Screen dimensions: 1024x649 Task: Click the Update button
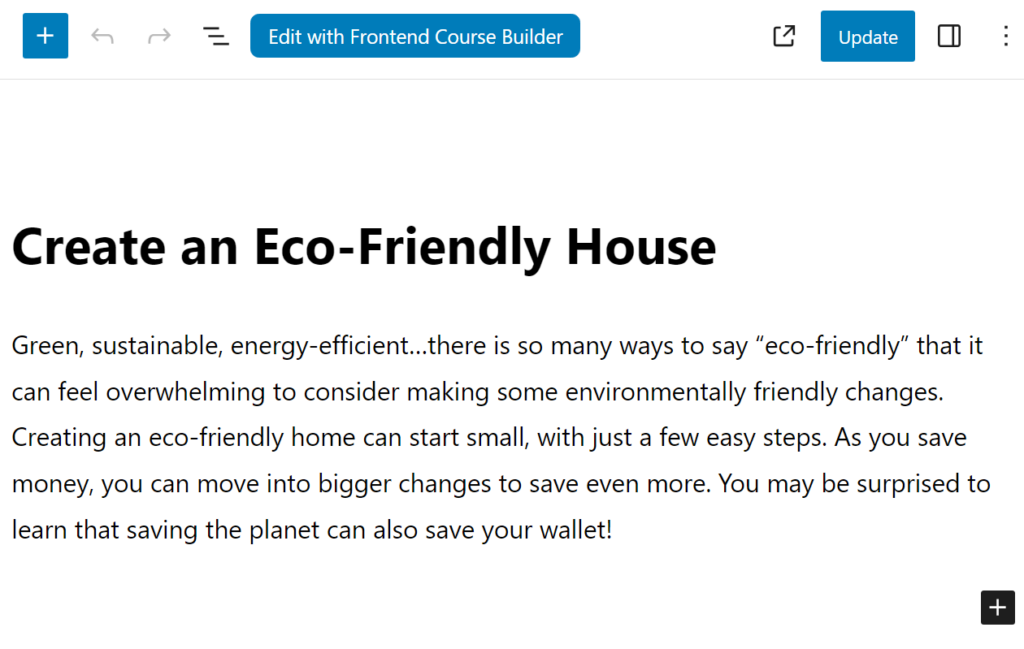[x=867, y=36]
